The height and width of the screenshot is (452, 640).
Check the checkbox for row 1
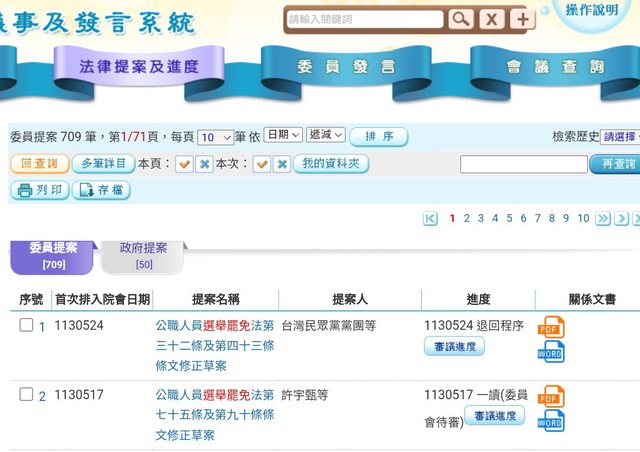point(26,325)
